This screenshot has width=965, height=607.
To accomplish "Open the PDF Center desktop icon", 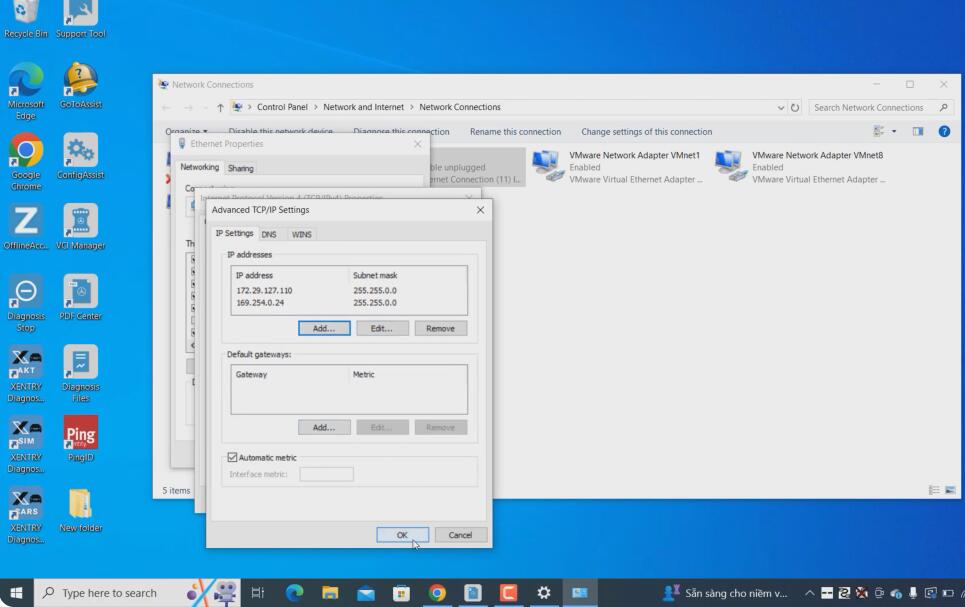I will [81, 298].
